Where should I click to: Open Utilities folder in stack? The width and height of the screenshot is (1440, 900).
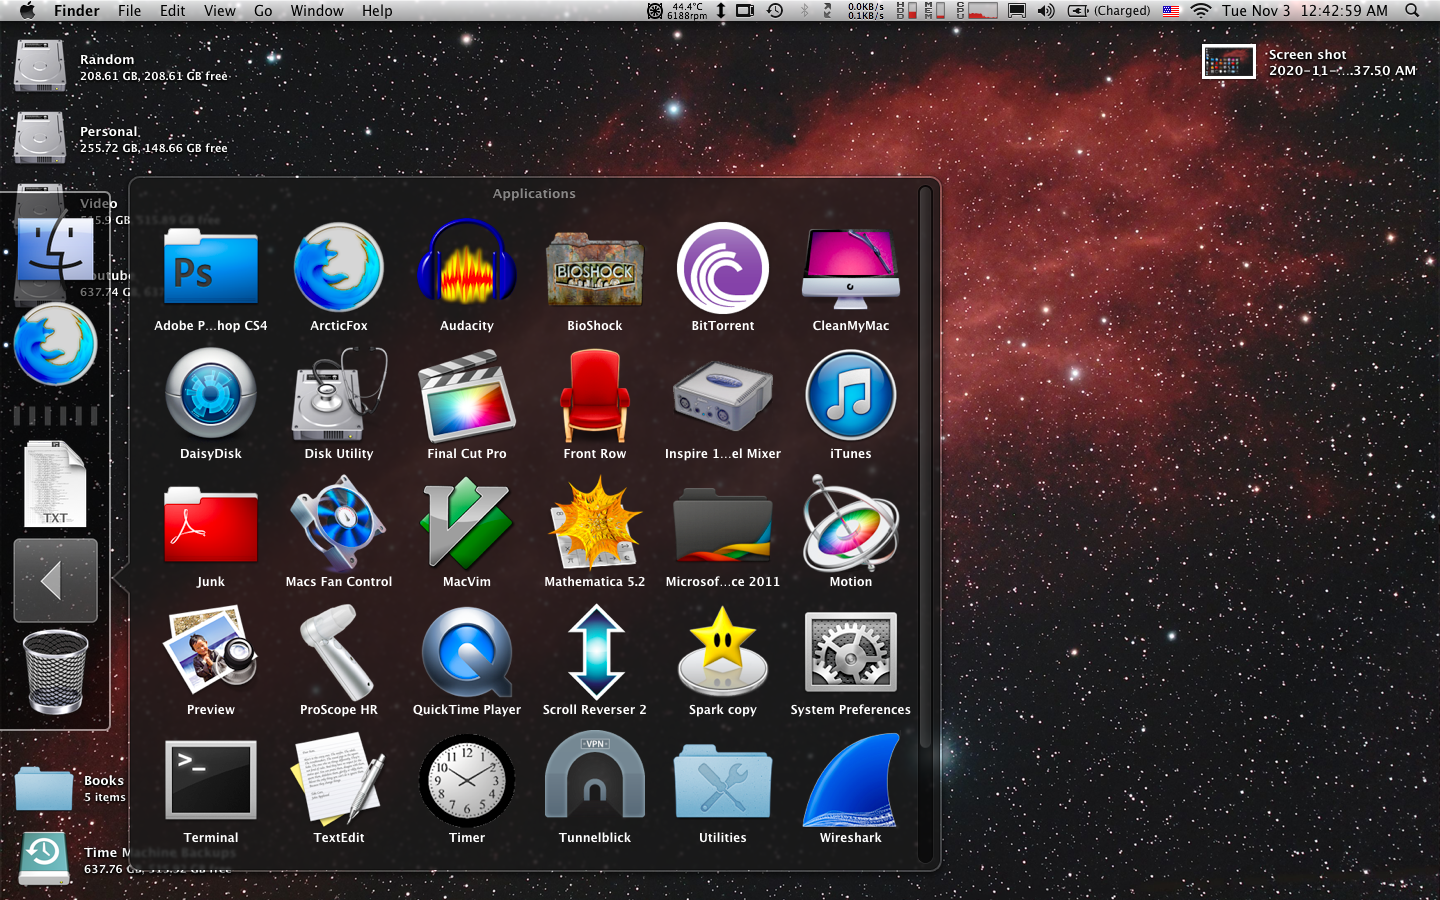723,780
